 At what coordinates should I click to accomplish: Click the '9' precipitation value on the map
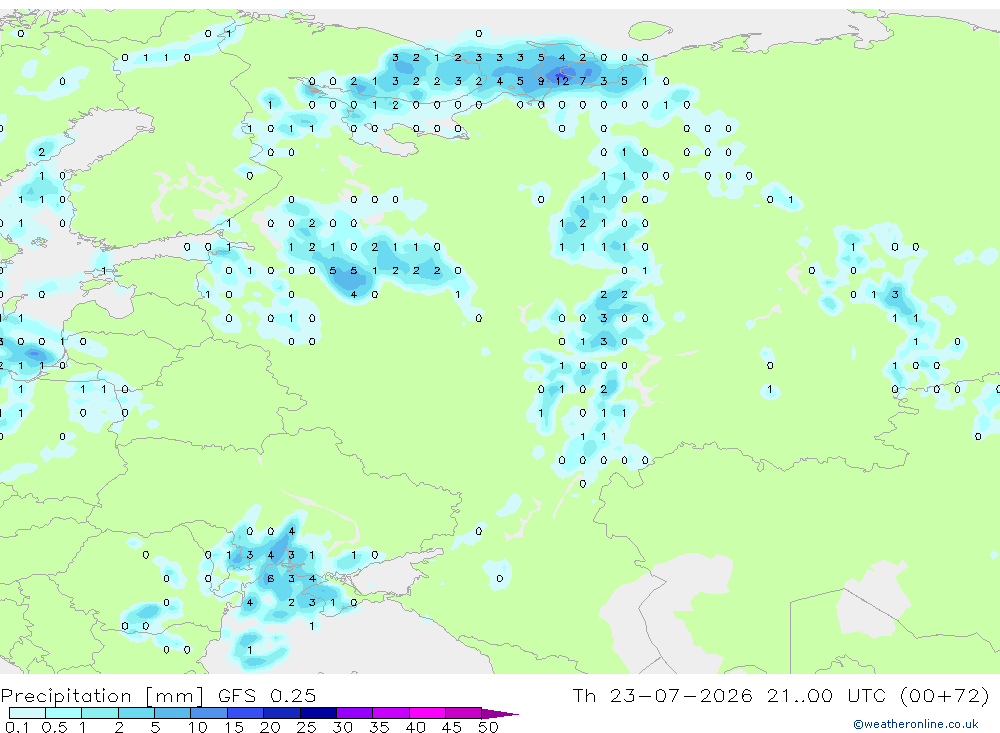tap(541, 81)
